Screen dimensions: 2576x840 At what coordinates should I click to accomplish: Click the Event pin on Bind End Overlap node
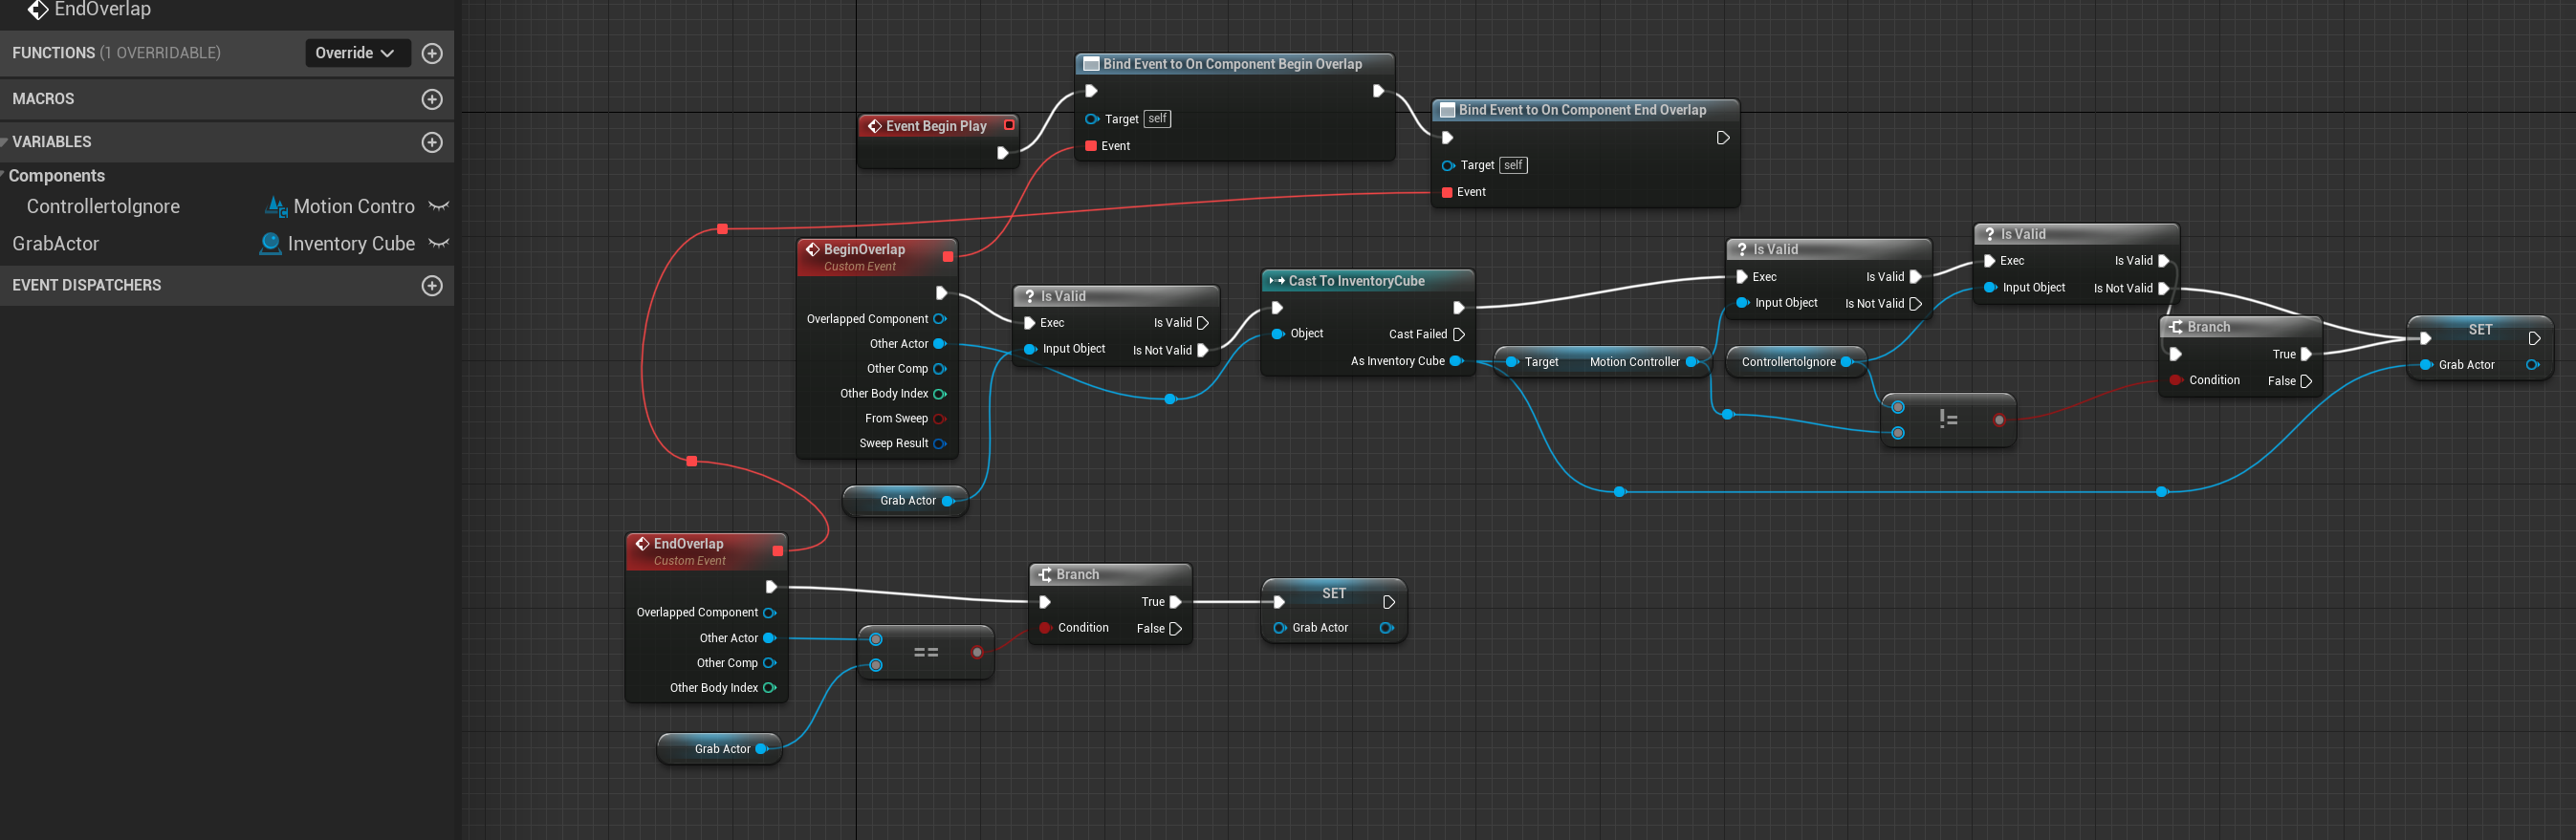[1447, 192]
